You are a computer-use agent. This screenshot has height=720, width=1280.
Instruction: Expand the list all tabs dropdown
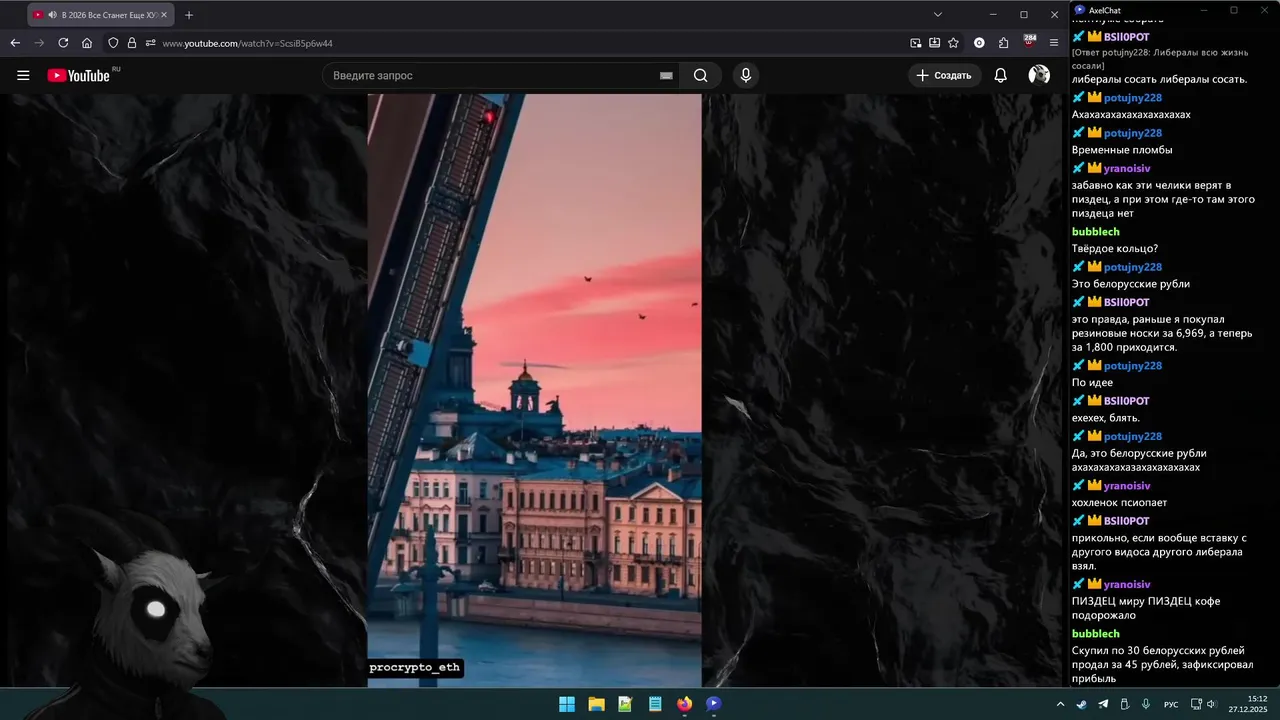[x=938, y=15]
